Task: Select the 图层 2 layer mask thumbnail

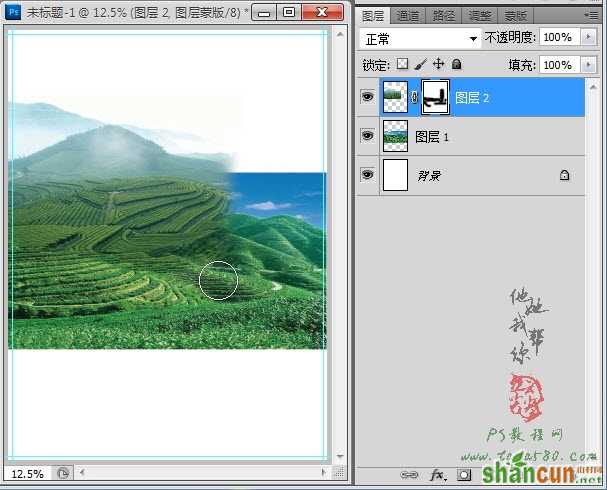Action: (436, 97)
